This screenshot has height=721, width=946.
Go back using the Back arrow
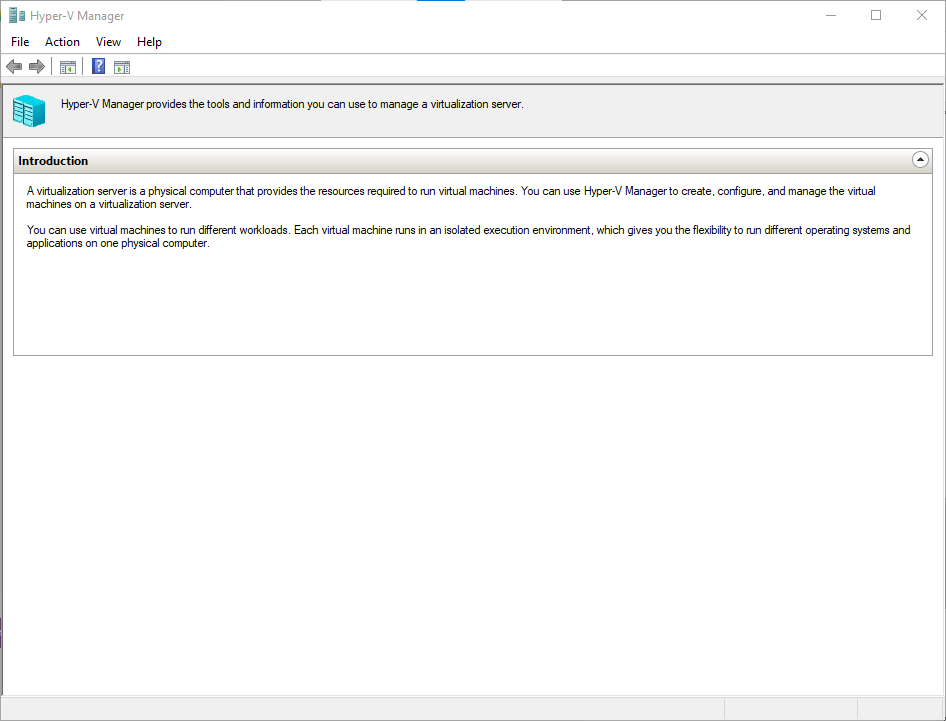pyautogui.click(x=14, y=66)
